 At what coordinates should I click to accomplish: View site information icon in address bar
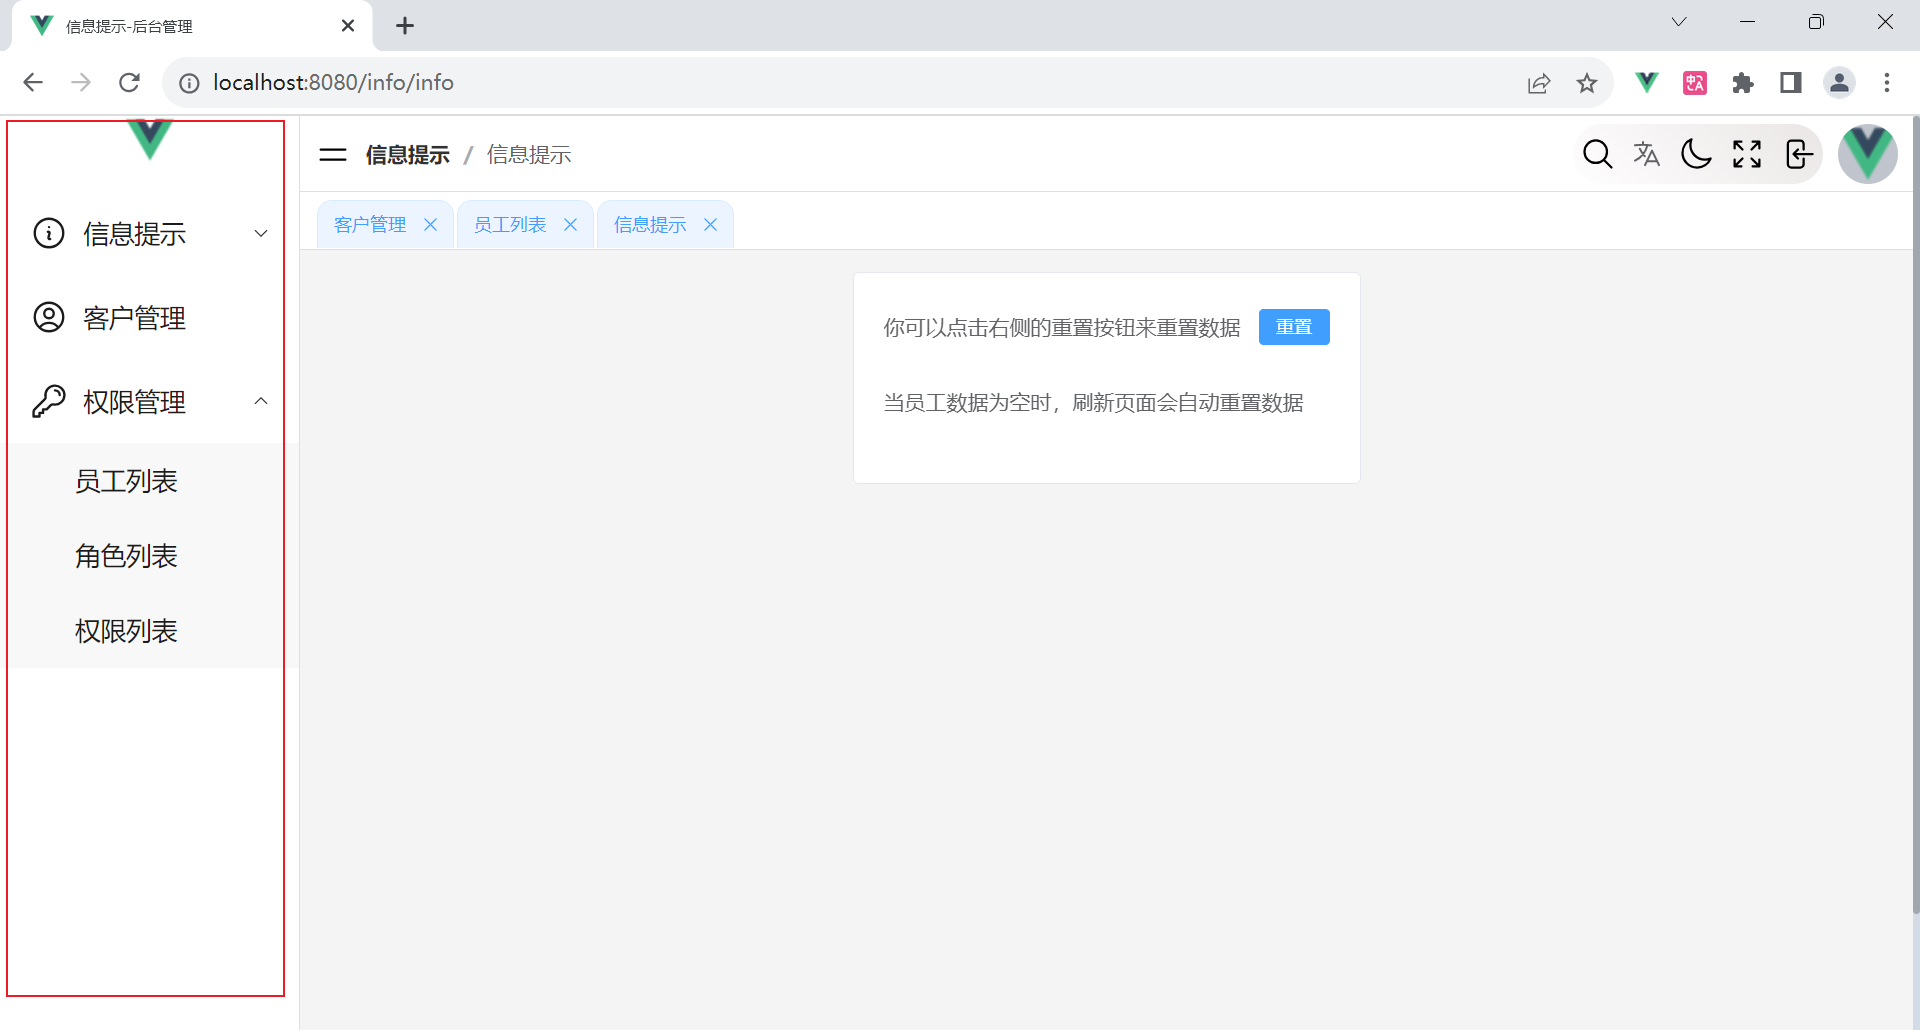coord(189,83)
